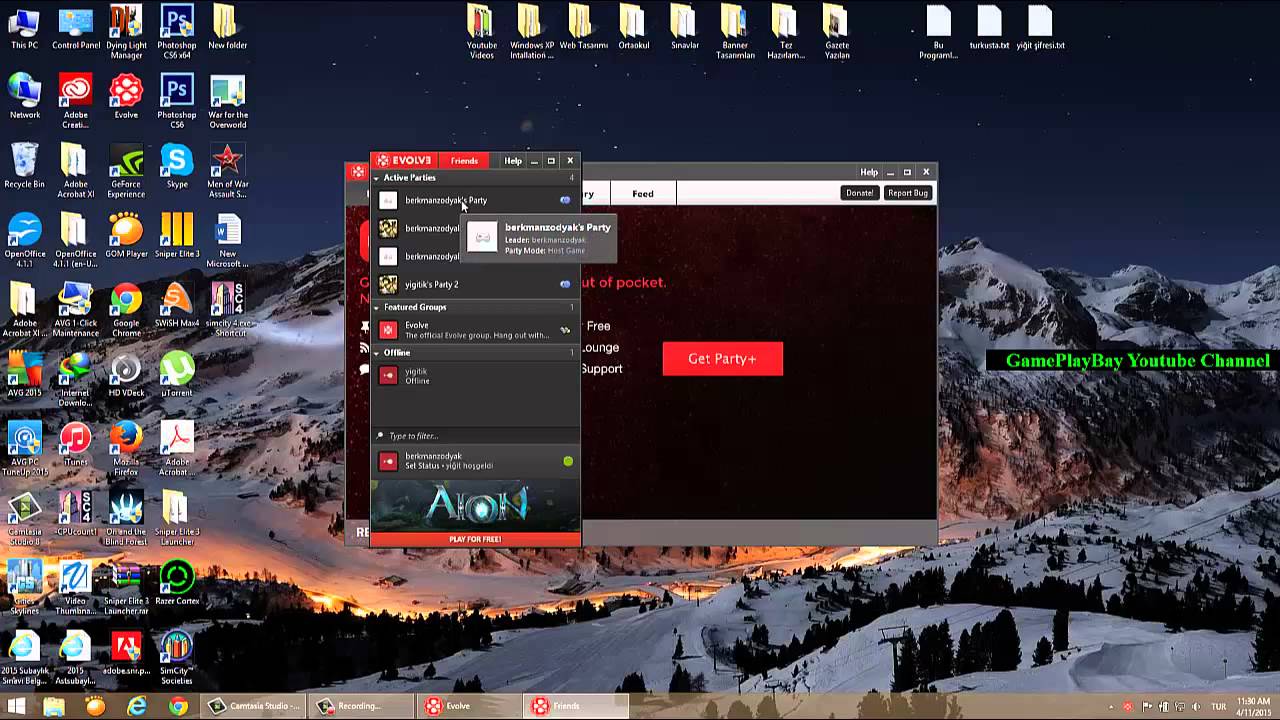This screenshot has height=720, width=1280.
Task: Switch to Camtasia Studio in the taskbar
Action: coord(253,706)
